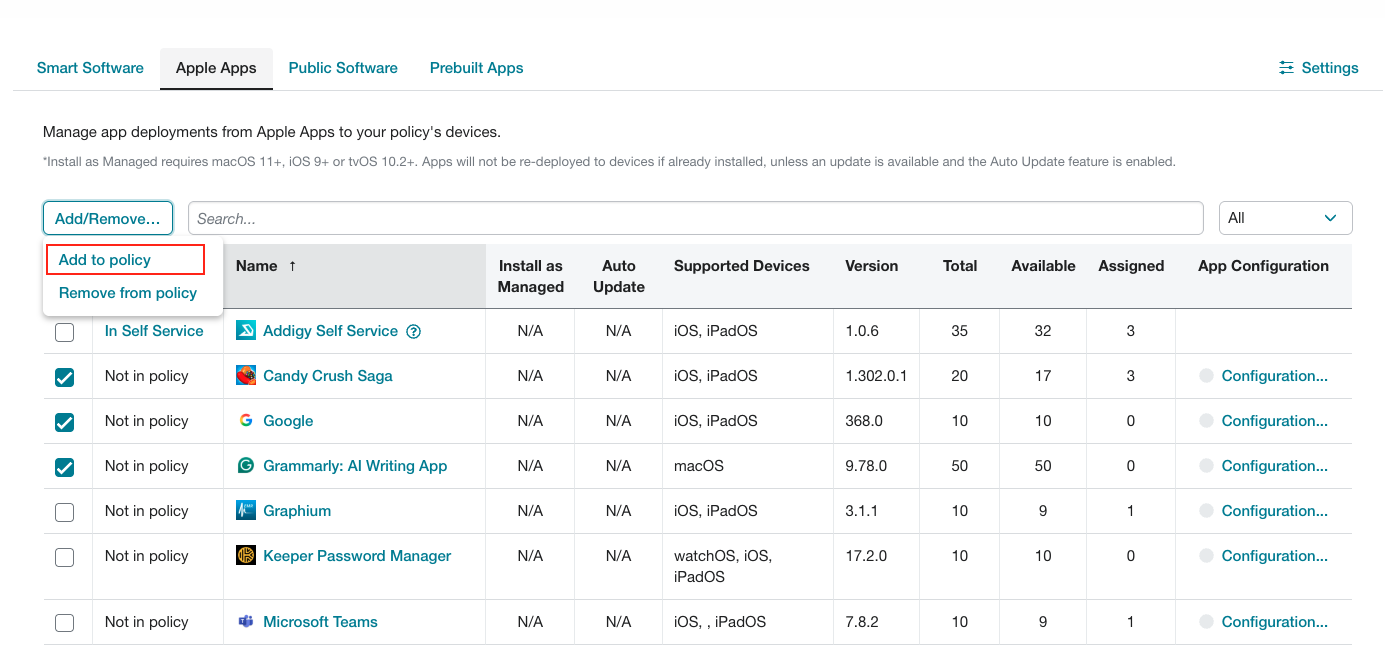Click the Google app icon

(x=246, y=421)
